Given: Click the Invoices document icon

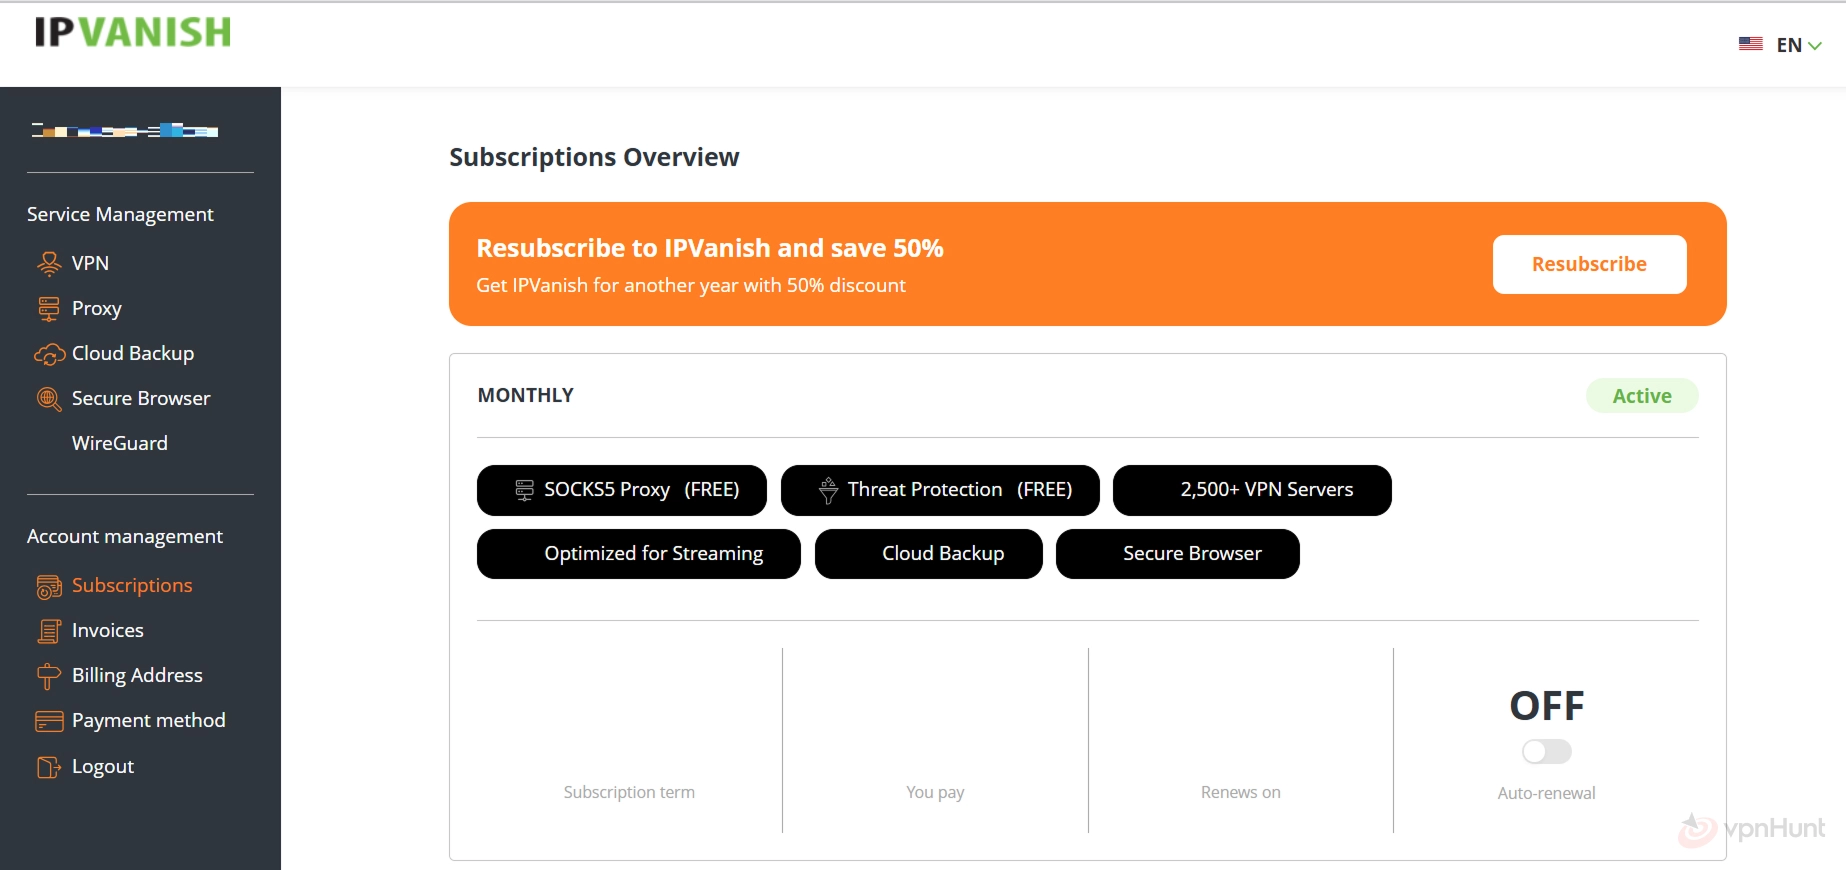Looking at the screenshot, I should (48, 631).
